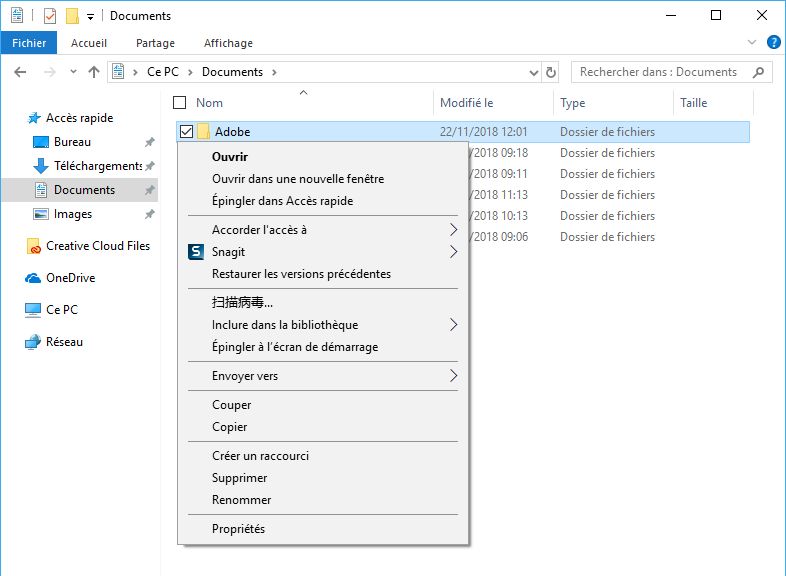Open the blue Help question mark icon
Viewport: 786px width, 576px height.
pos(773,42)
